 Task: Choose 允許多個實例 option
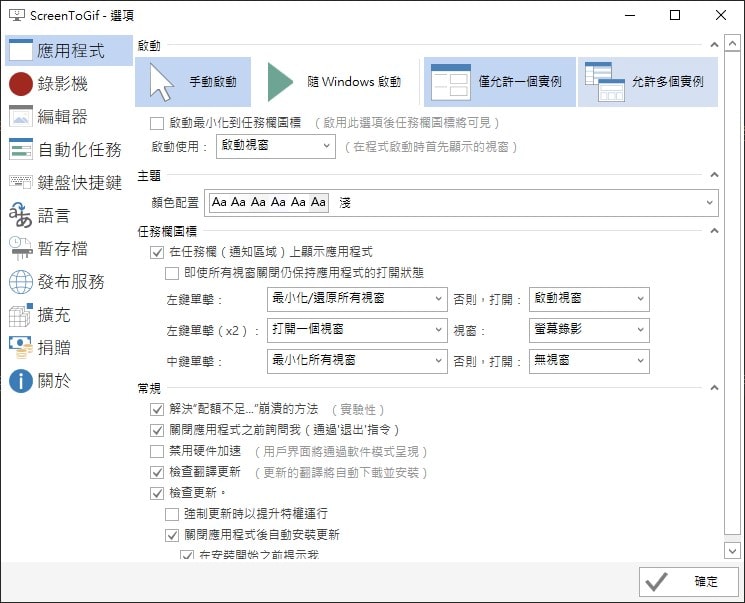(x=648, y=82)
